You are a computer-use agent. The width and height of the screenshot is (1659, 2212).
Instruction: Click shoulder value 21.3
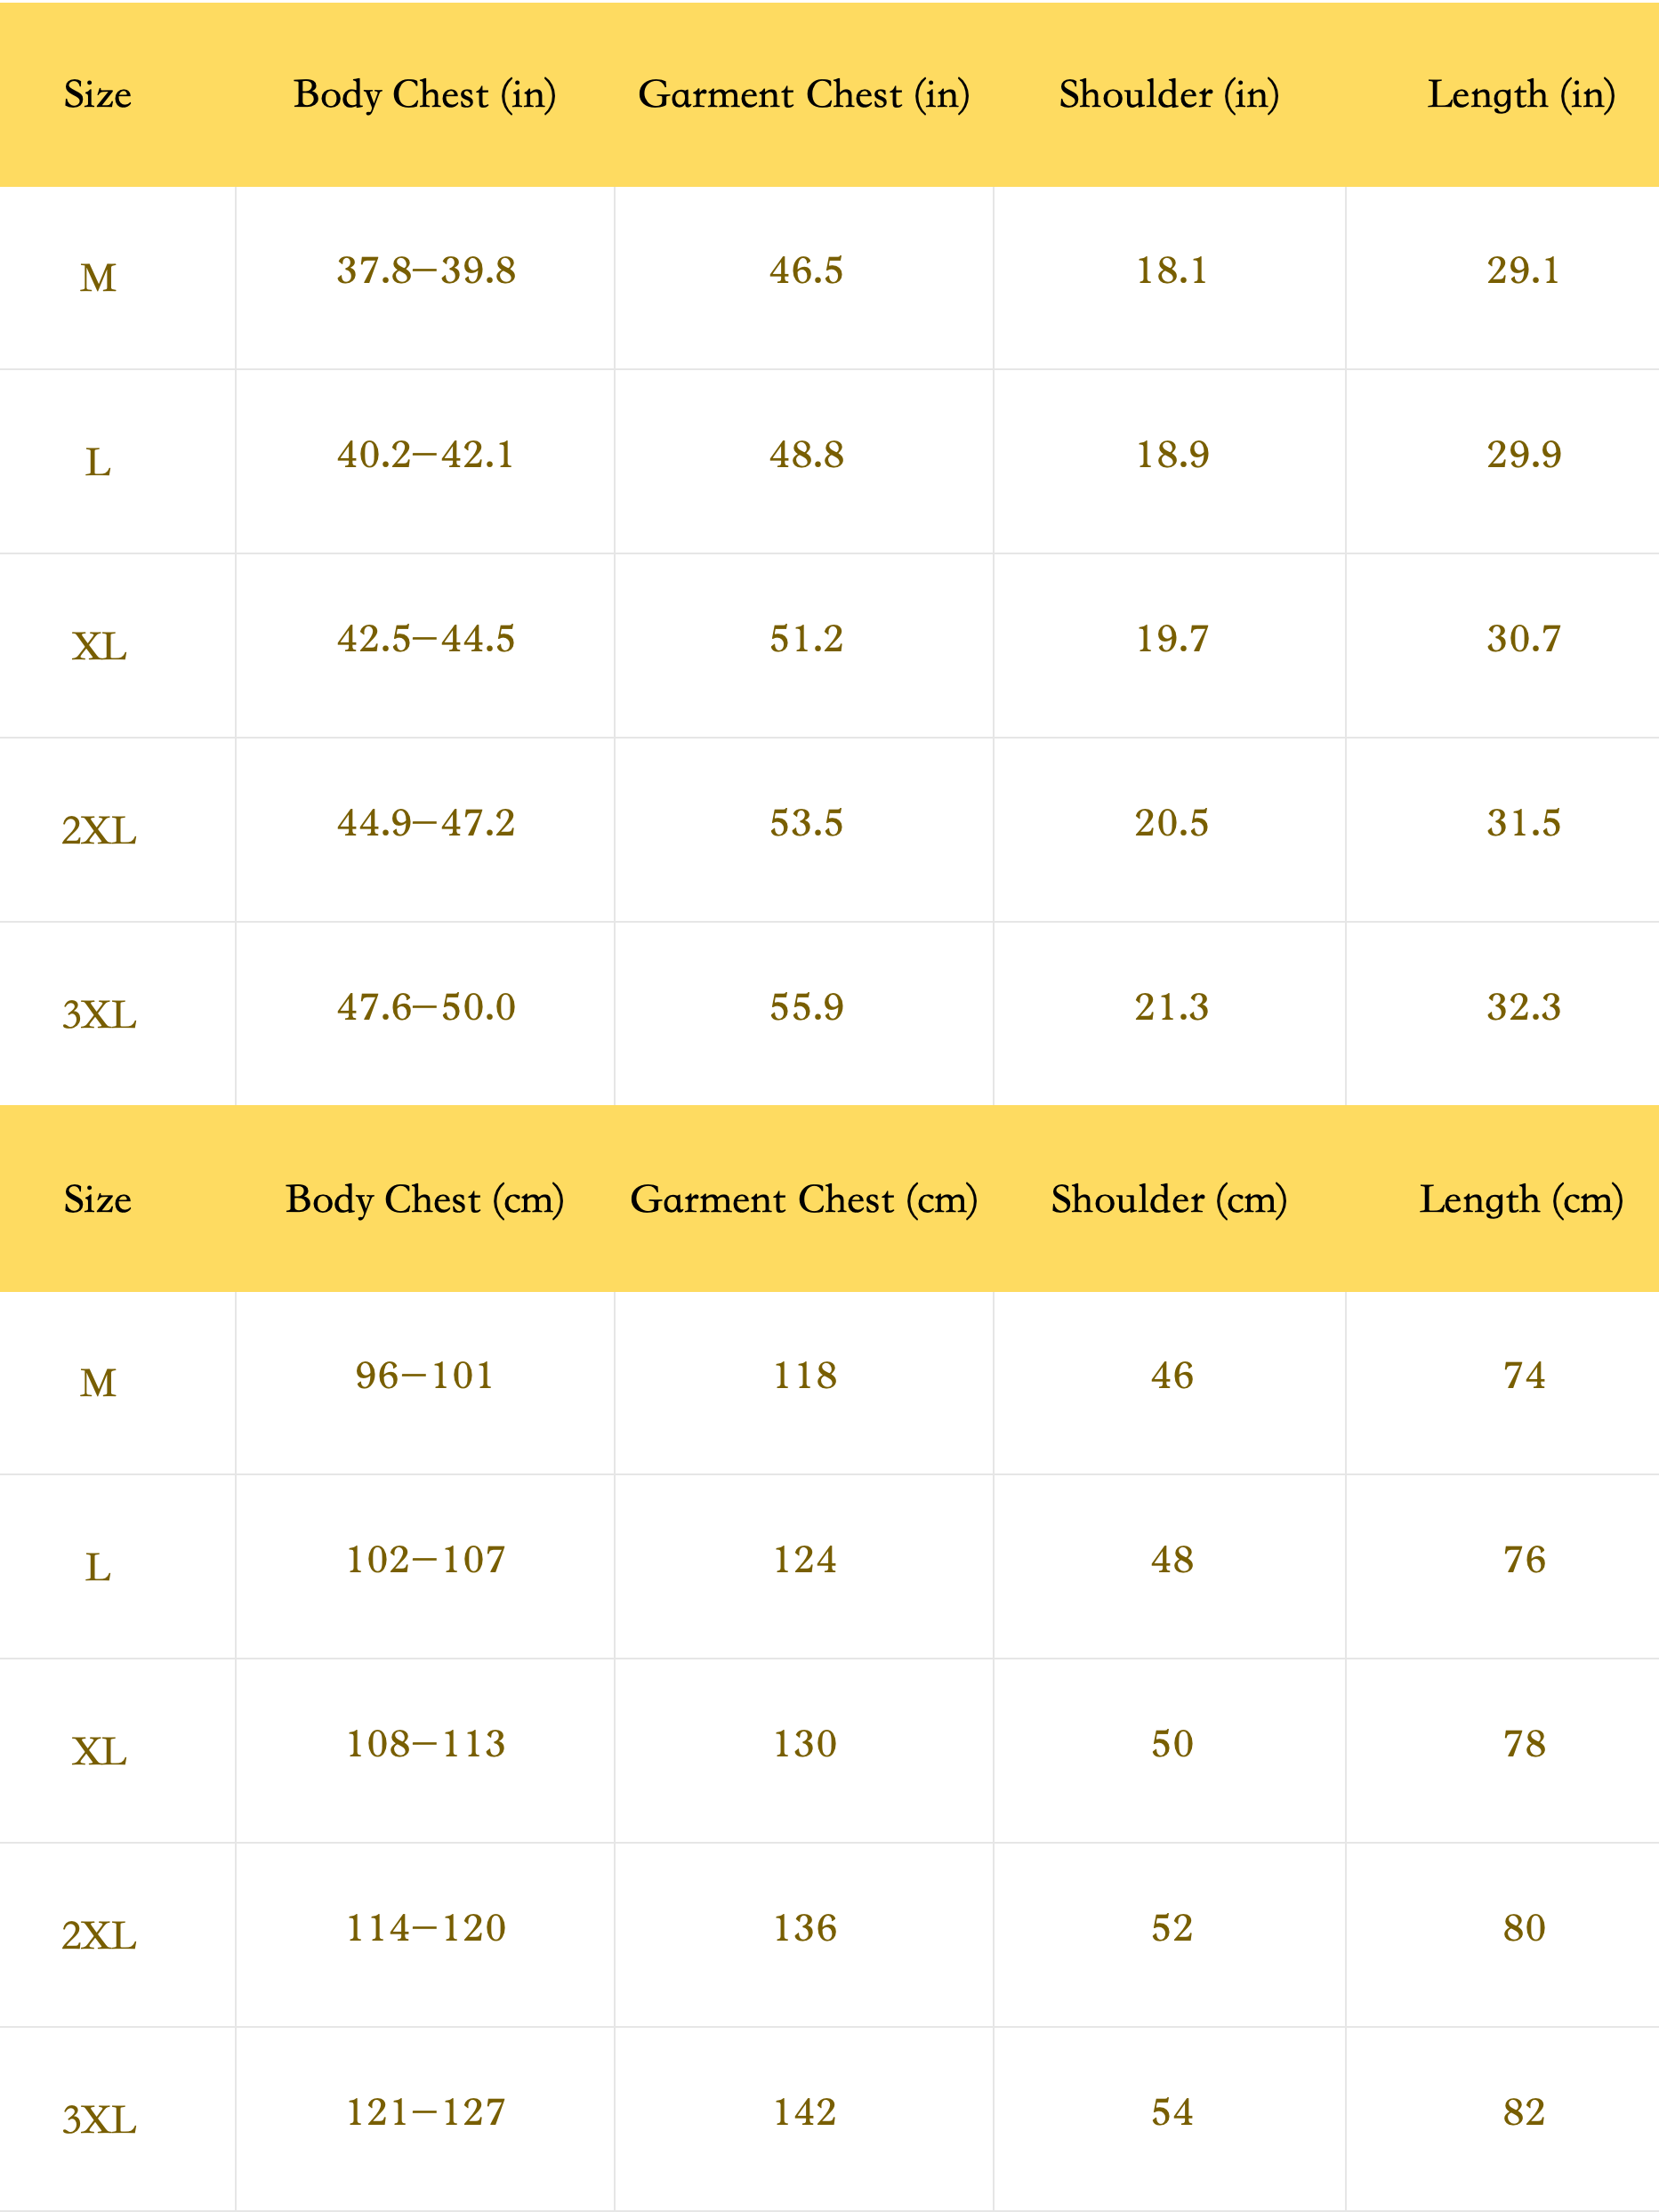click(x=1172, y=1007)
